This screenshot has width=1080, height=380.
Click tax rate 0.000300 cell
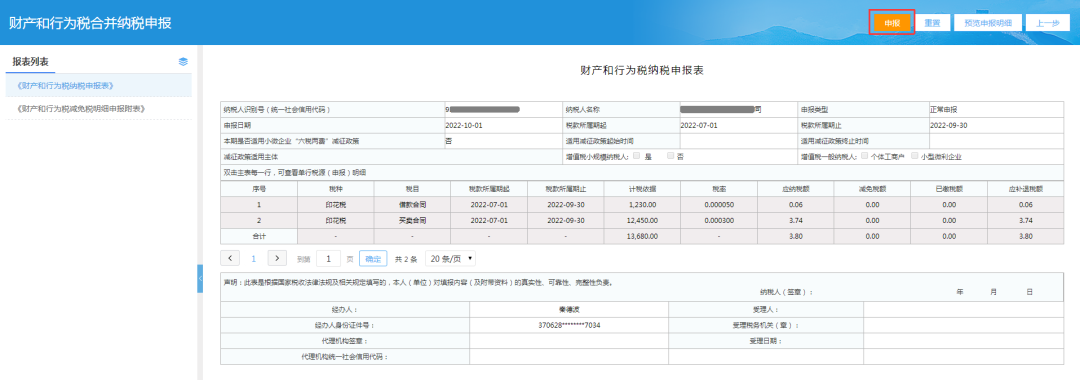tap(719, 220)
